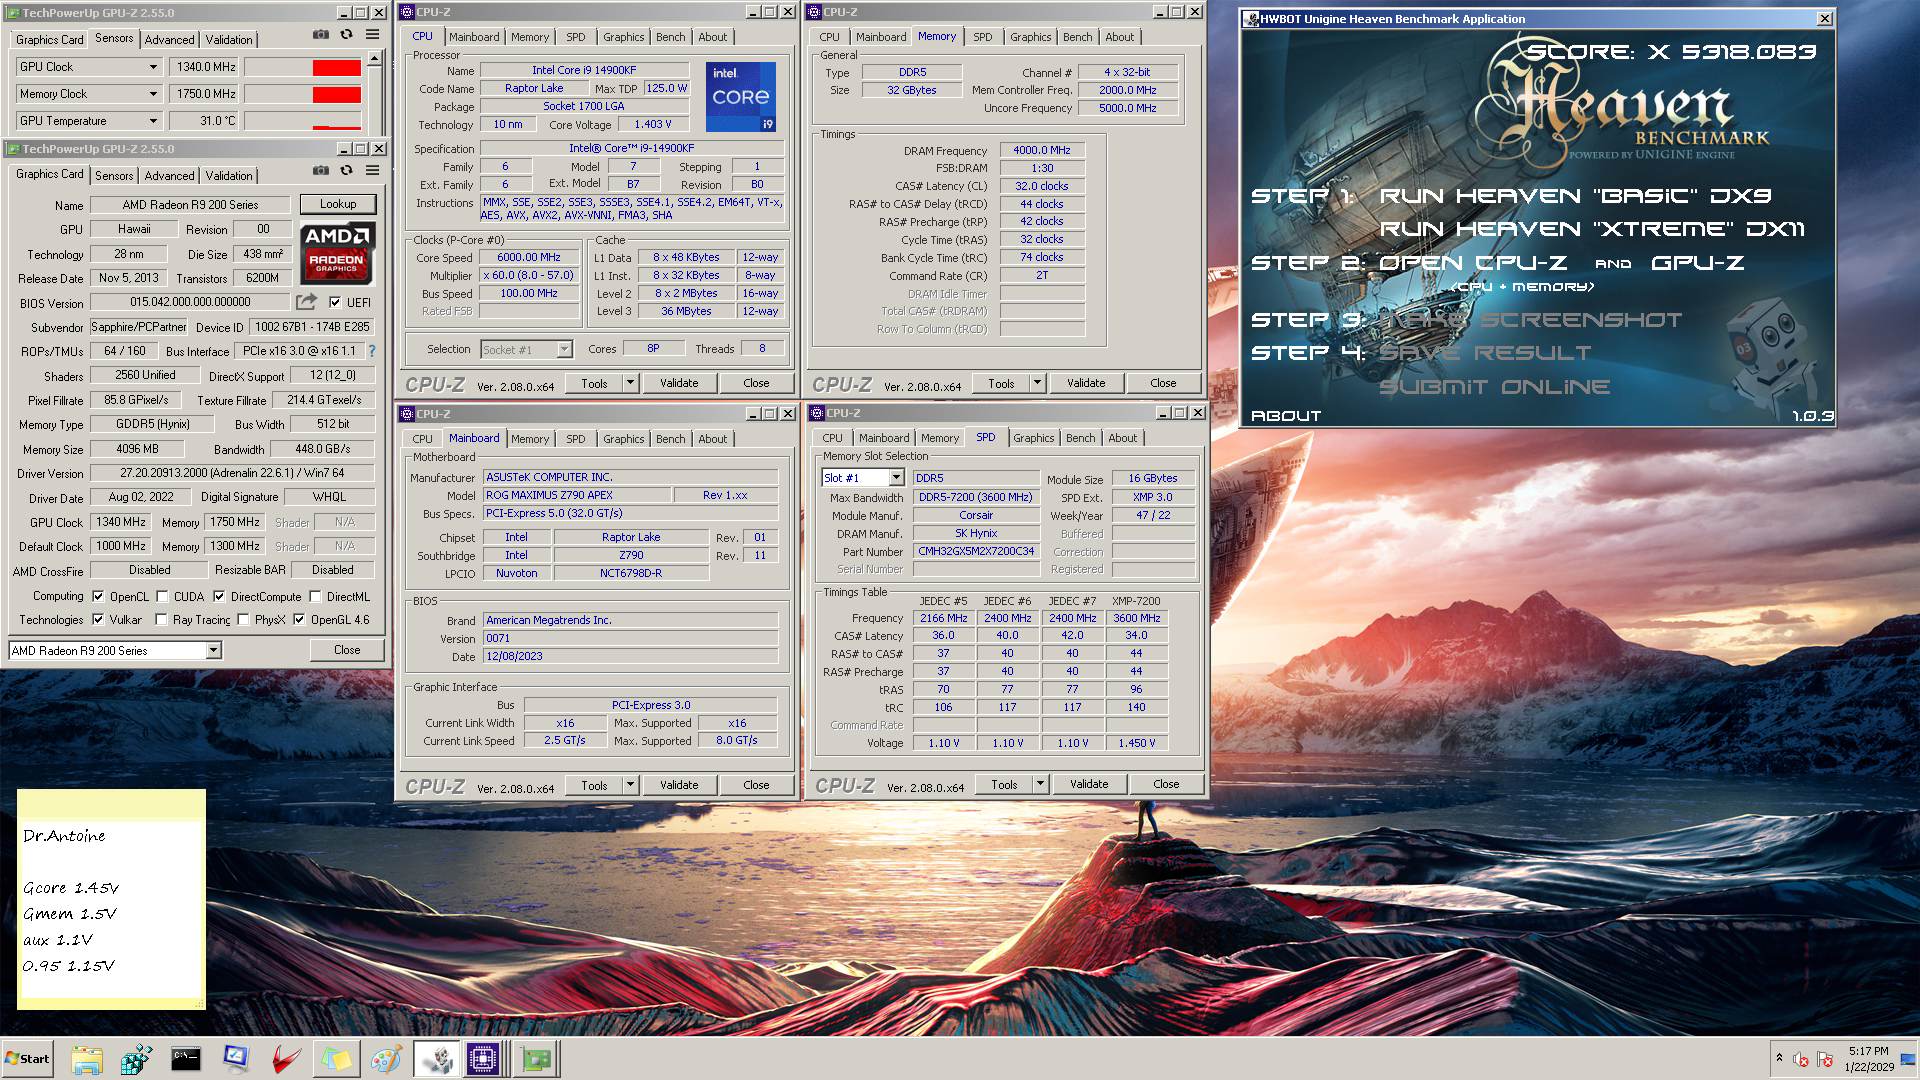Click the AMD Radeon Graphics logo

pyautogui.click(x=337, y=253)
